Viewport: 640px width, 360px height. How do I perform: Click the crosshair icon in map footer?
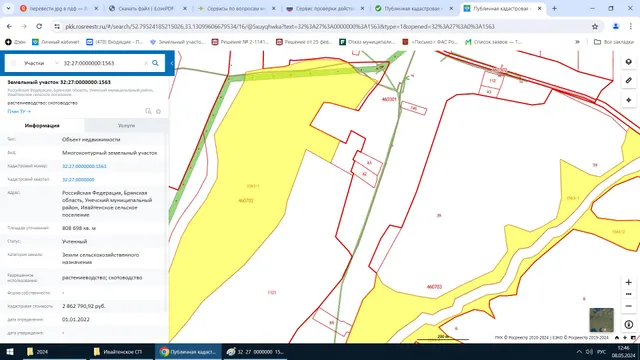(625, 338)
